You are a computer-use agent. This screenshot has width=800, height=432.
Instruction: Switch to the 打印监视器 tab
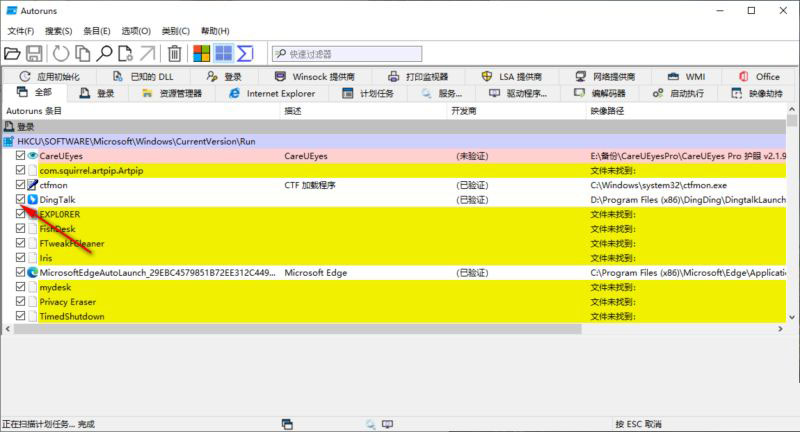(x=418, y=77)
